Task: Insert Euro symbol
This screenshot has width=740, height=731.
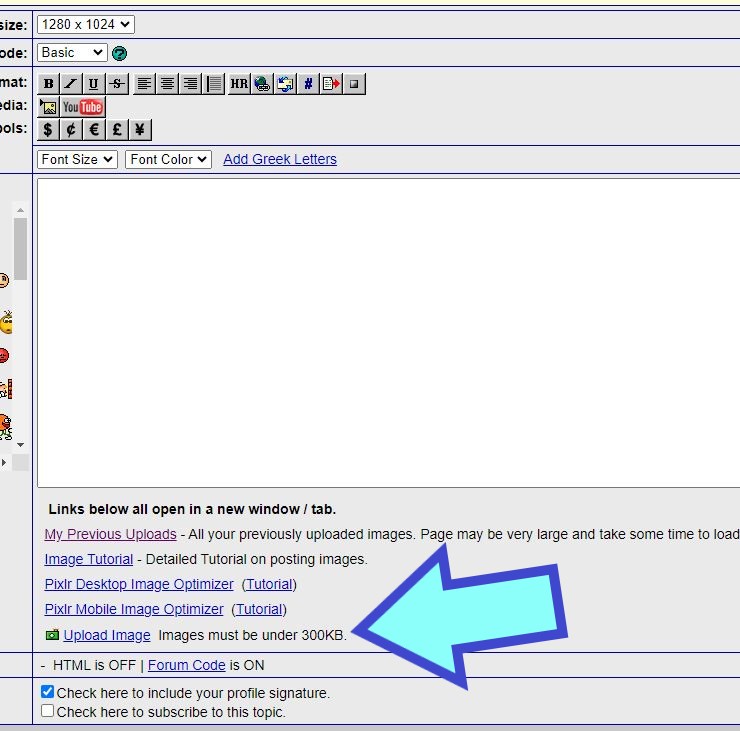Action: click(x=94, y=130)
